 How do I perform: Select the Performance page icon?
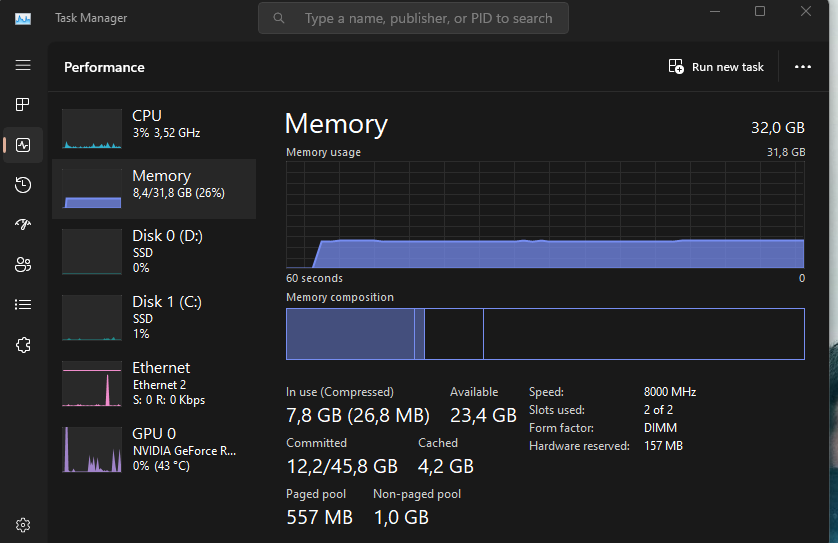[x=23, y=145]
